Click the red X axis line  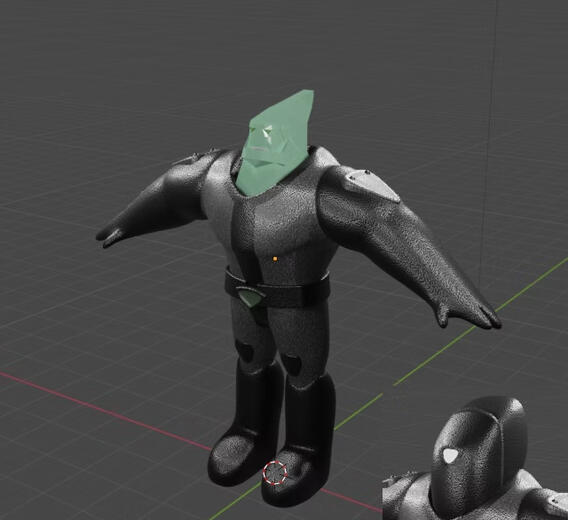coord(105,410)
